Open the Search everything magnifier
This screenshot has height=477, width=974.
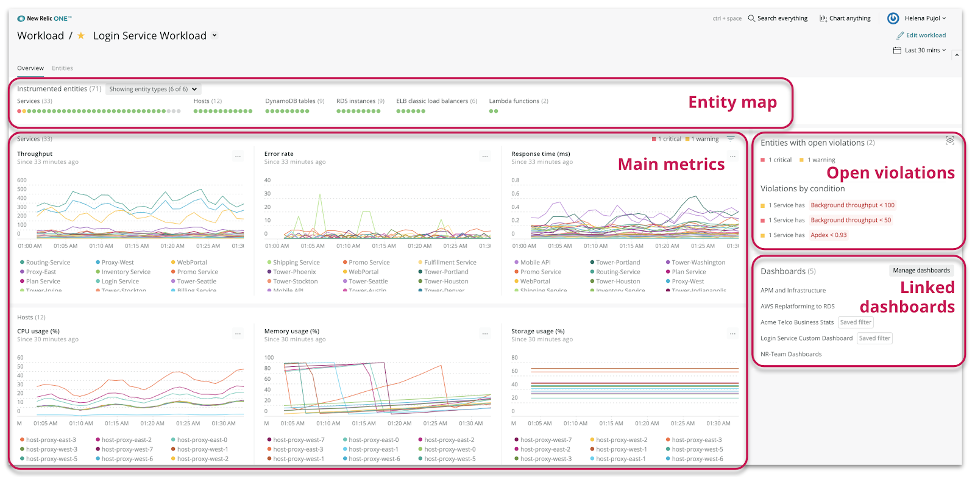tap(751, 19)
